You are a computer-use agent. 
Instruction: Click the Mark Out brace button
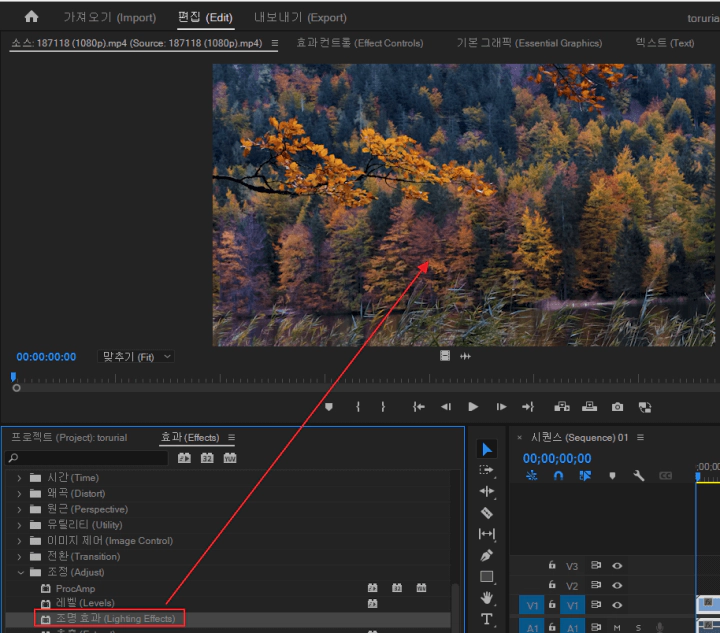[383, 407]
